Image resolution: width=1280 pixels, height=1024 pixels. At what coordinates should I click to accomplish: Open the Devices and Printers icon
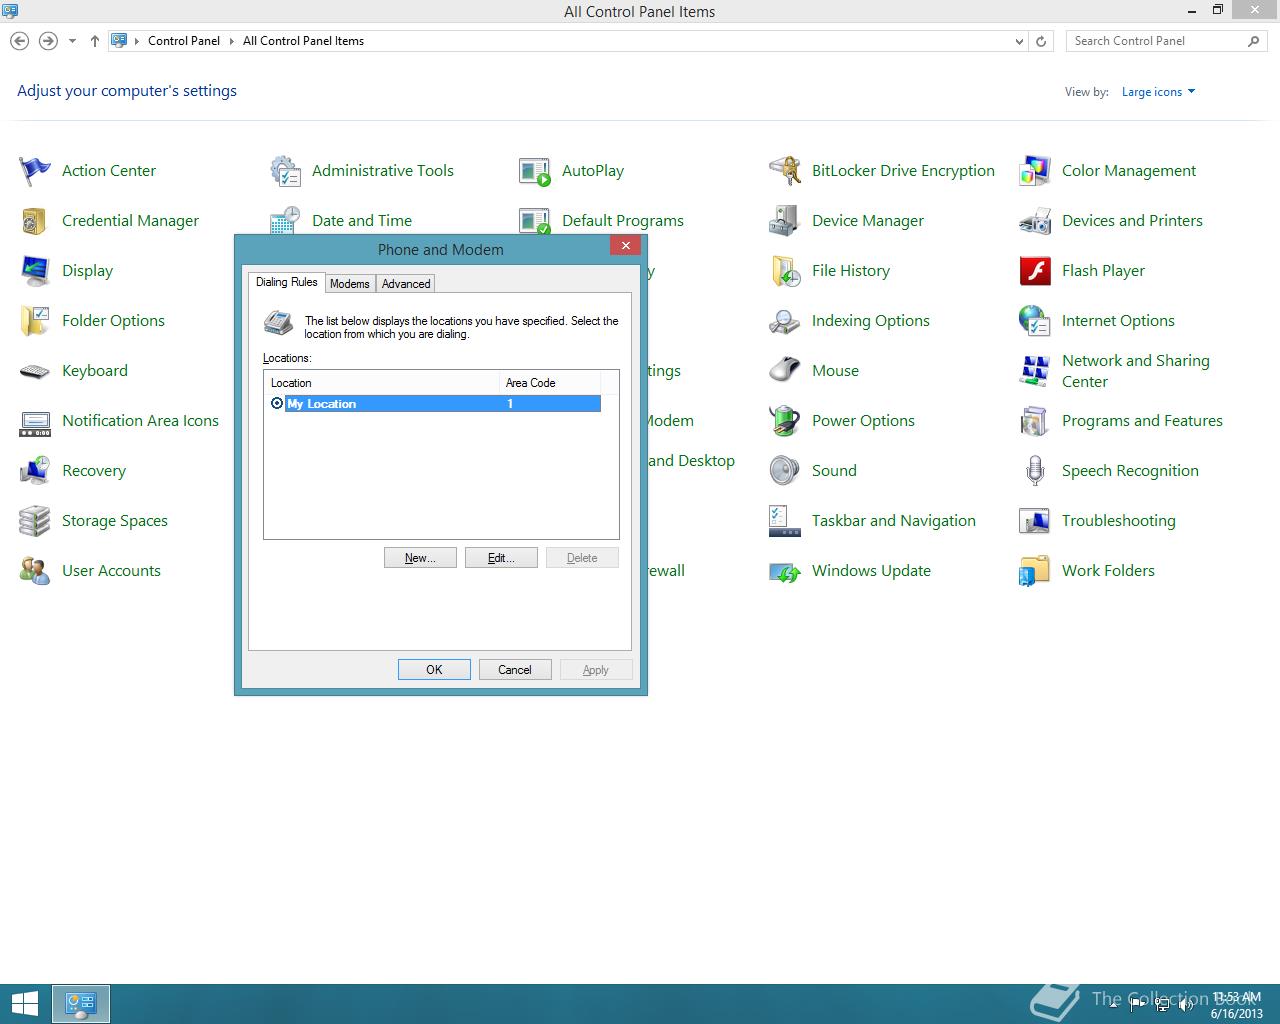click(1035, 221)
